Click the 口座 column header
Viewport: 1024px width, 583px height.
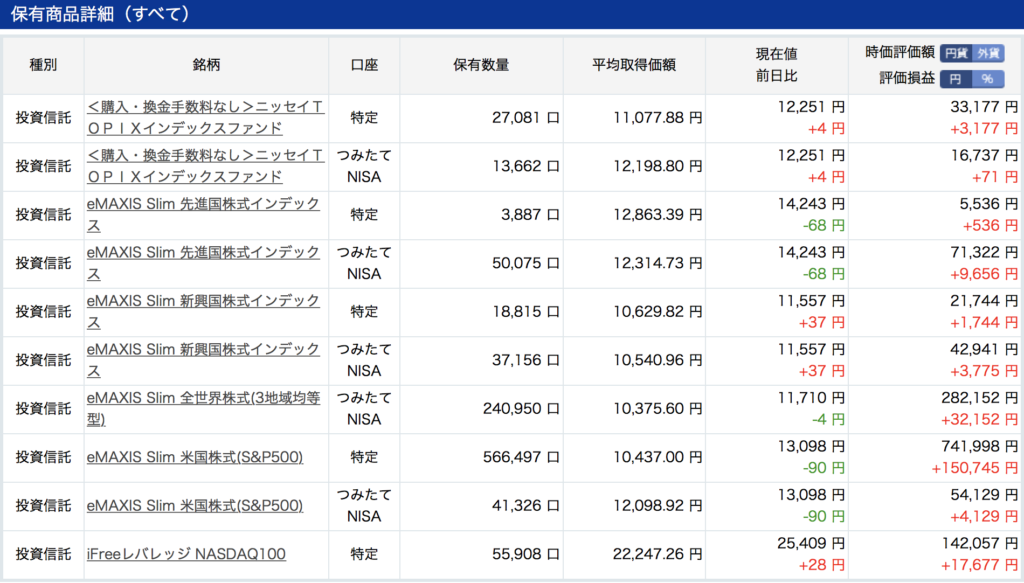tap(364, 65)
